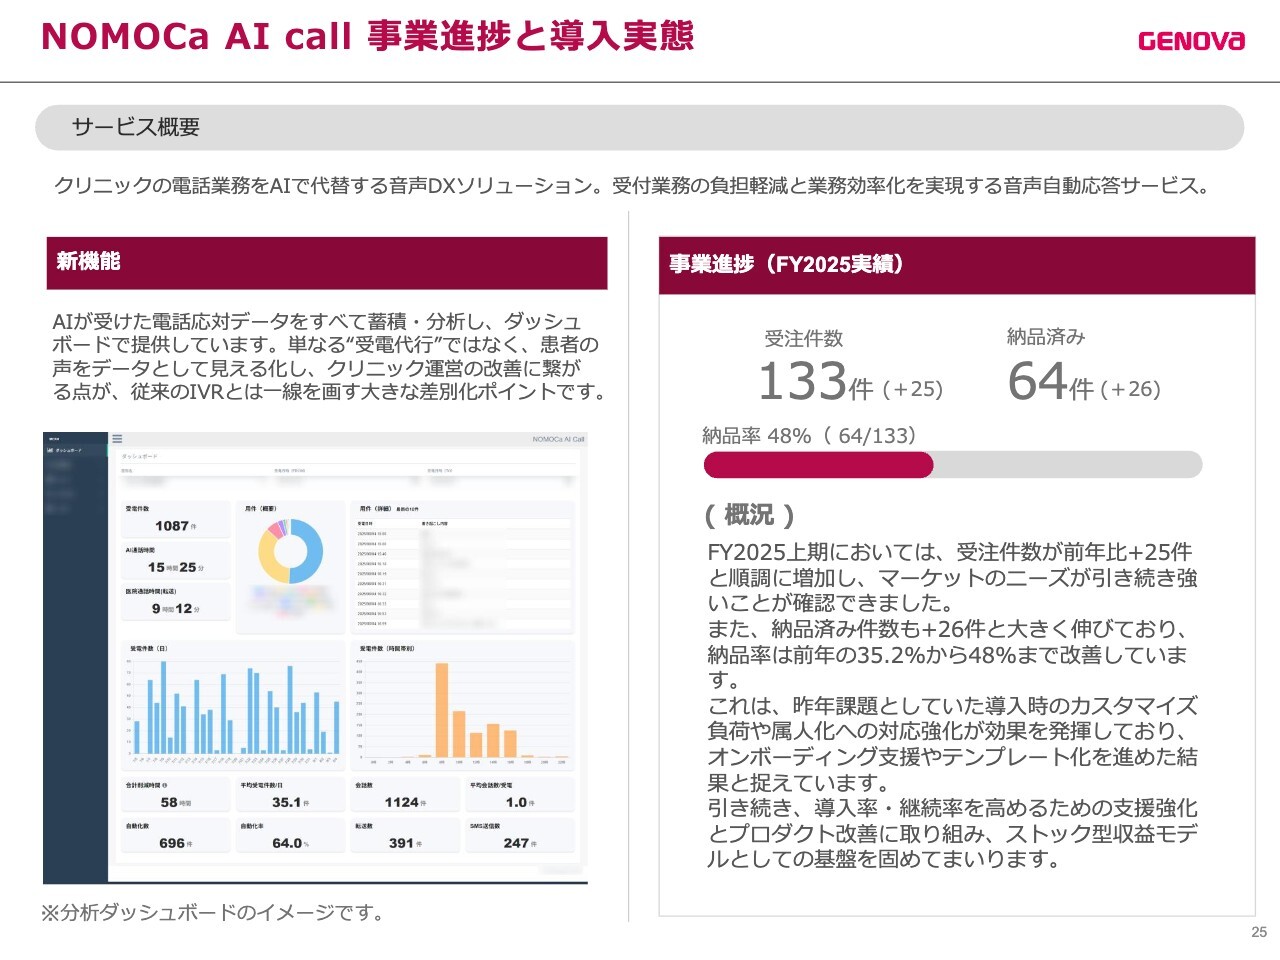Click the 転送数 391 card
The image size is (1280, 960).
click(405, 836)
